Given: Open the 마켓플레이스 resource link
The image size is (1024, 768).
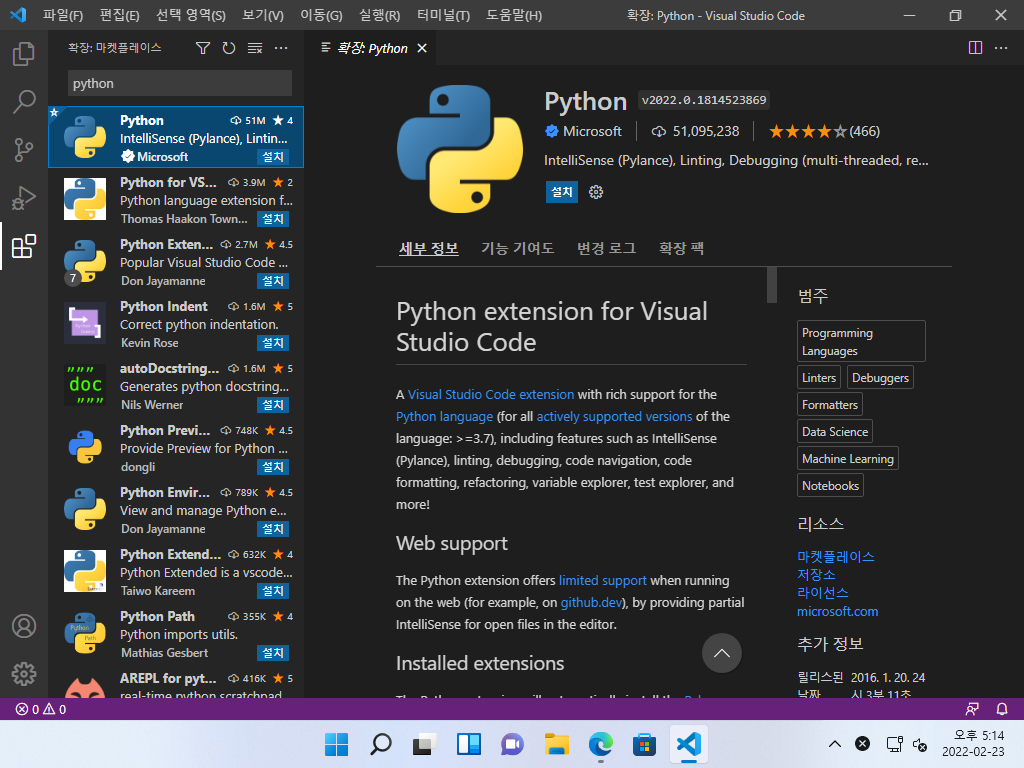Looking at the screenshot, I should coord(835,556).
